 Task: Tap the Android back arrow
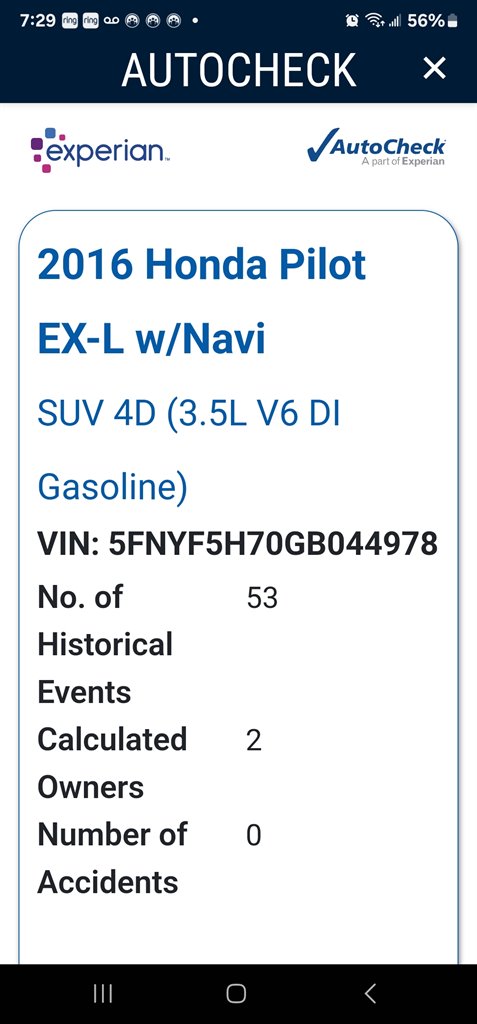370,994
